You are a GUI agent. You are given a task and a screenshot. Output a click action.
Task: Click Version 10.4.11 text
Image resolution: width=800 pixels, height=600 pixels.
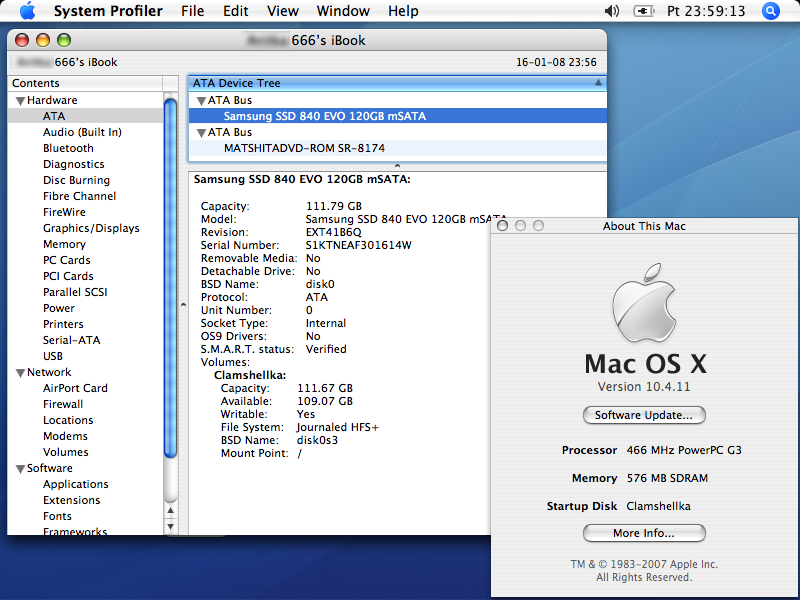[644, 387]
